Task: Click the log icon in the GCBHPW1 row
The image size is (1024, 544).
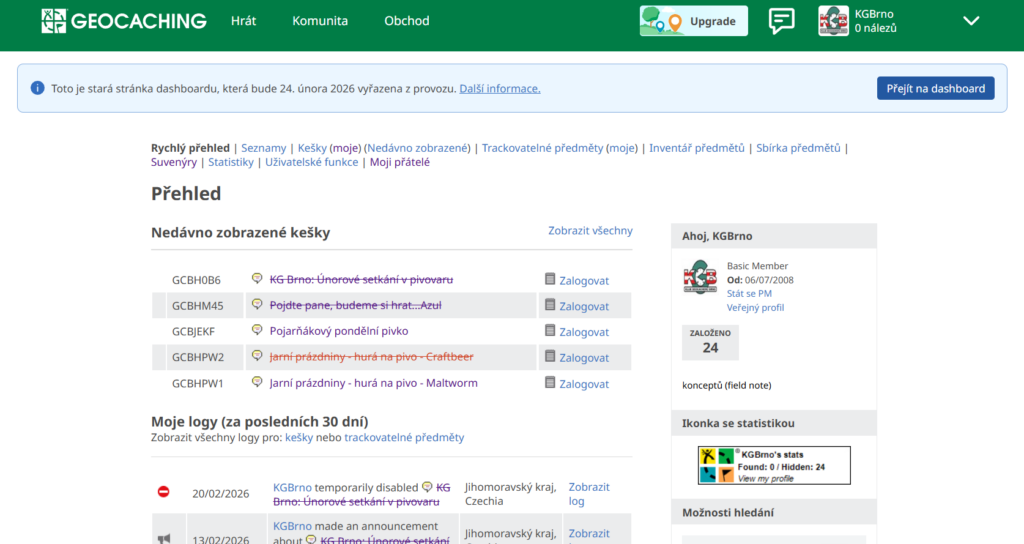Action: pyautogui.click(x=550, y=383)
